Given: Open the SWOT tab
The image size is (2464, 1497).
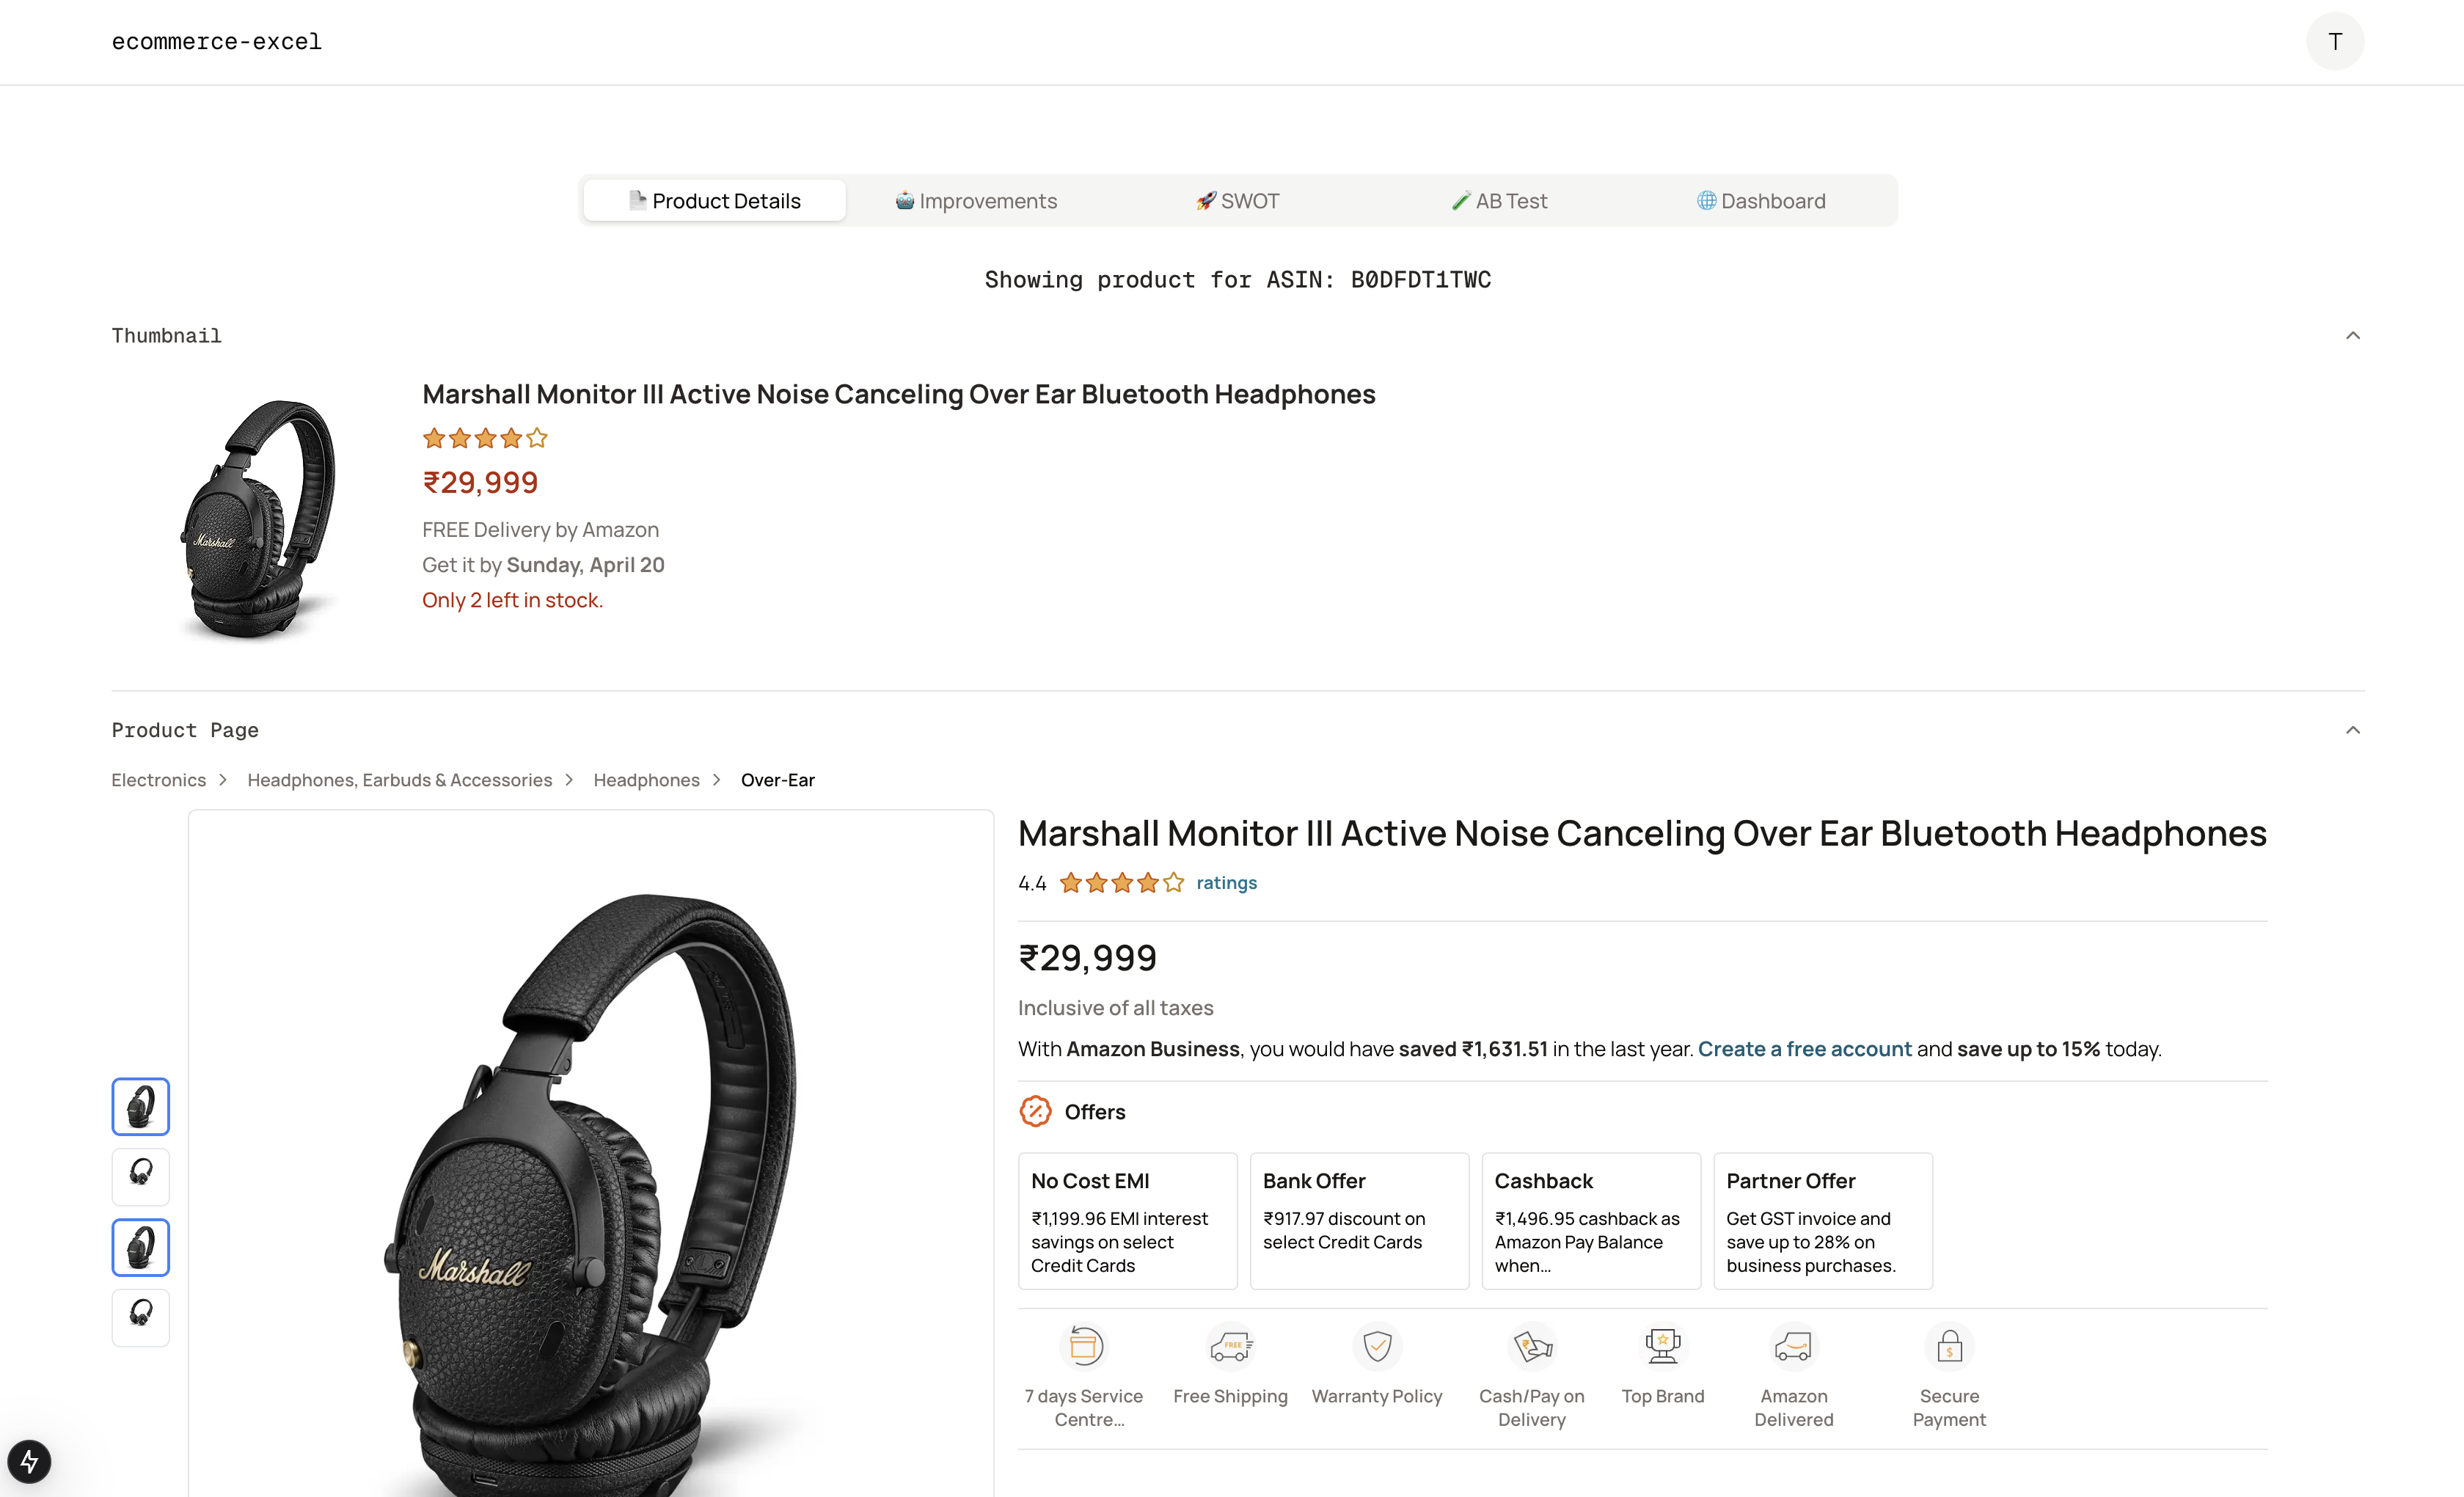Looking at the screenshot, I should point(1238,201).
